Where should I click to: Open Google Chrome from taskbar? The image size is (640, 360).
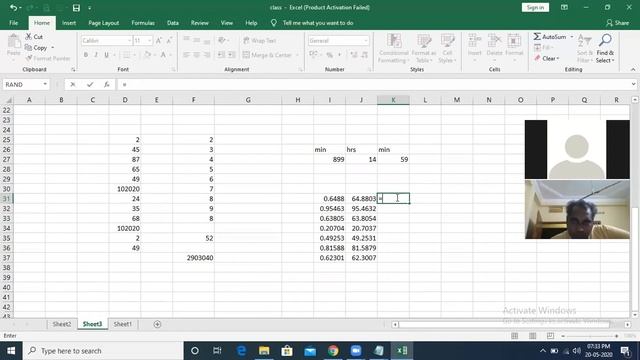[x=333, y=351]
